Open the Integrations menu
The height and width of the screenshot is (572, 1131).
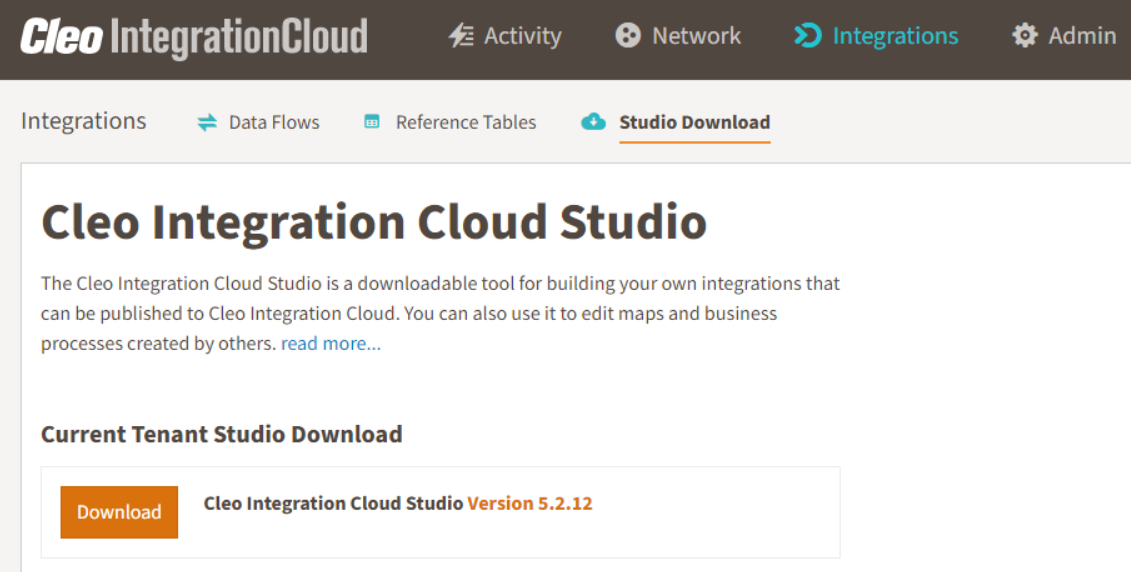click(876, 35)
